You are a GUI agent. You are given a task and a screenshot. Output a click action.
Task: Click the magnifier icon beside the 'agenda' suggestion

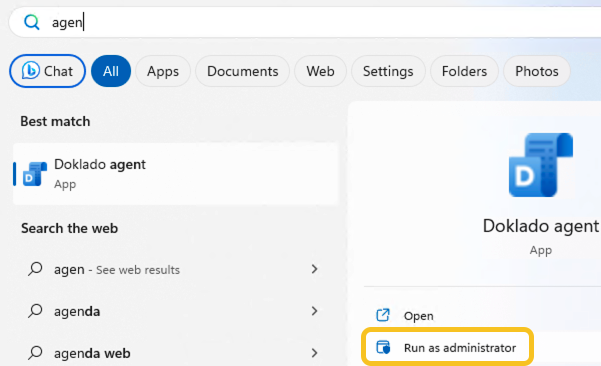(x=35, y=311)
